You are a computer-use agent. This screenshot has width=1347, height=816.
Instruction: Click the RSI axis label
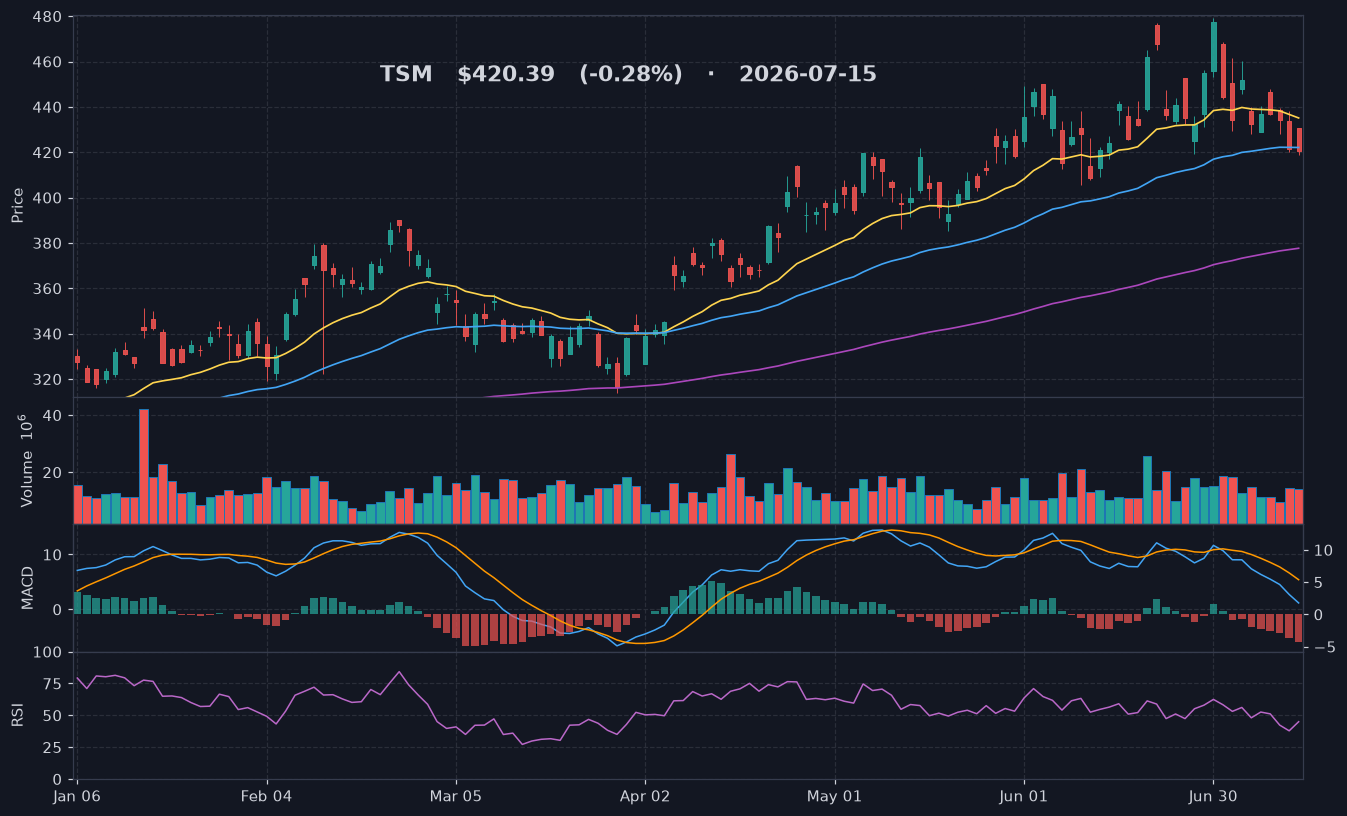tap(17, 716)
